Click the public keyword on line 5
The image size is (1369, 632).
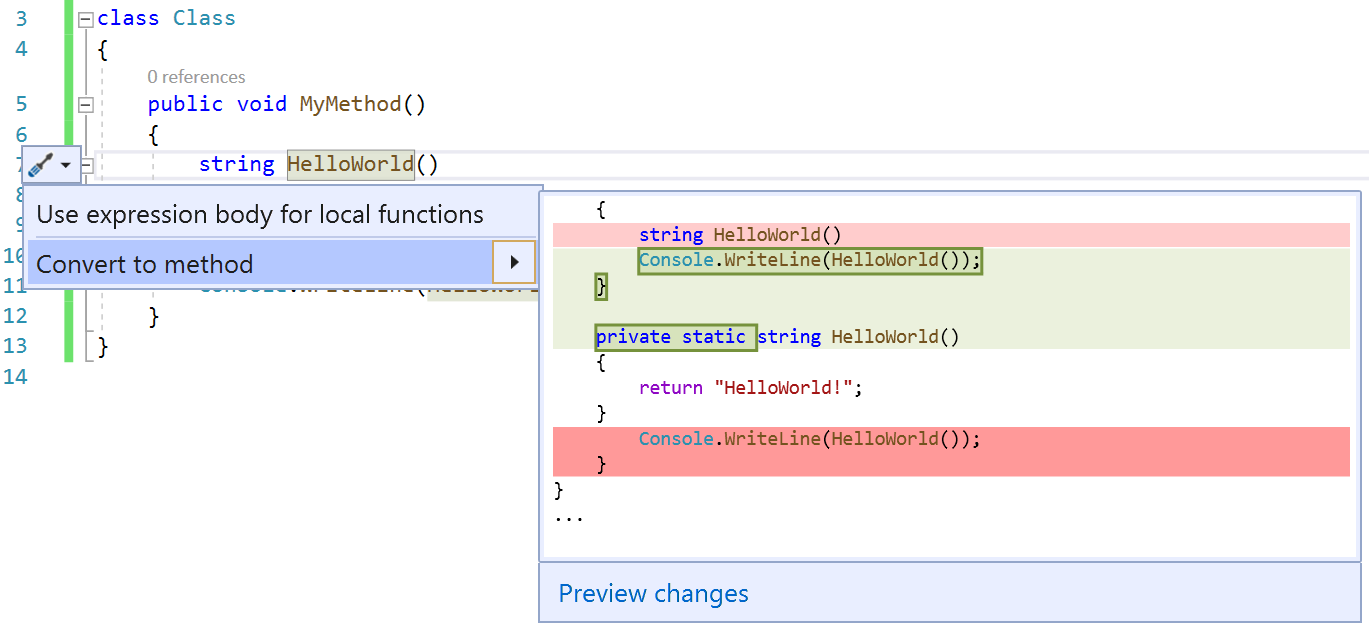point(185,103)
